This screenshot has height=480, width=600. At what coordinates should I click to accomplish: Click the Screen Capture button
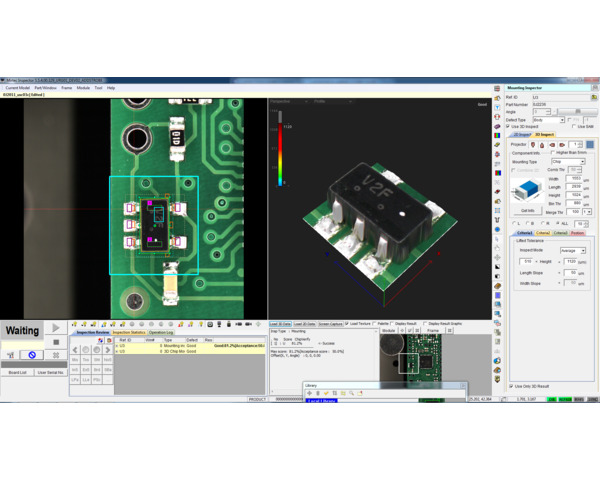[x=329, y=324]
